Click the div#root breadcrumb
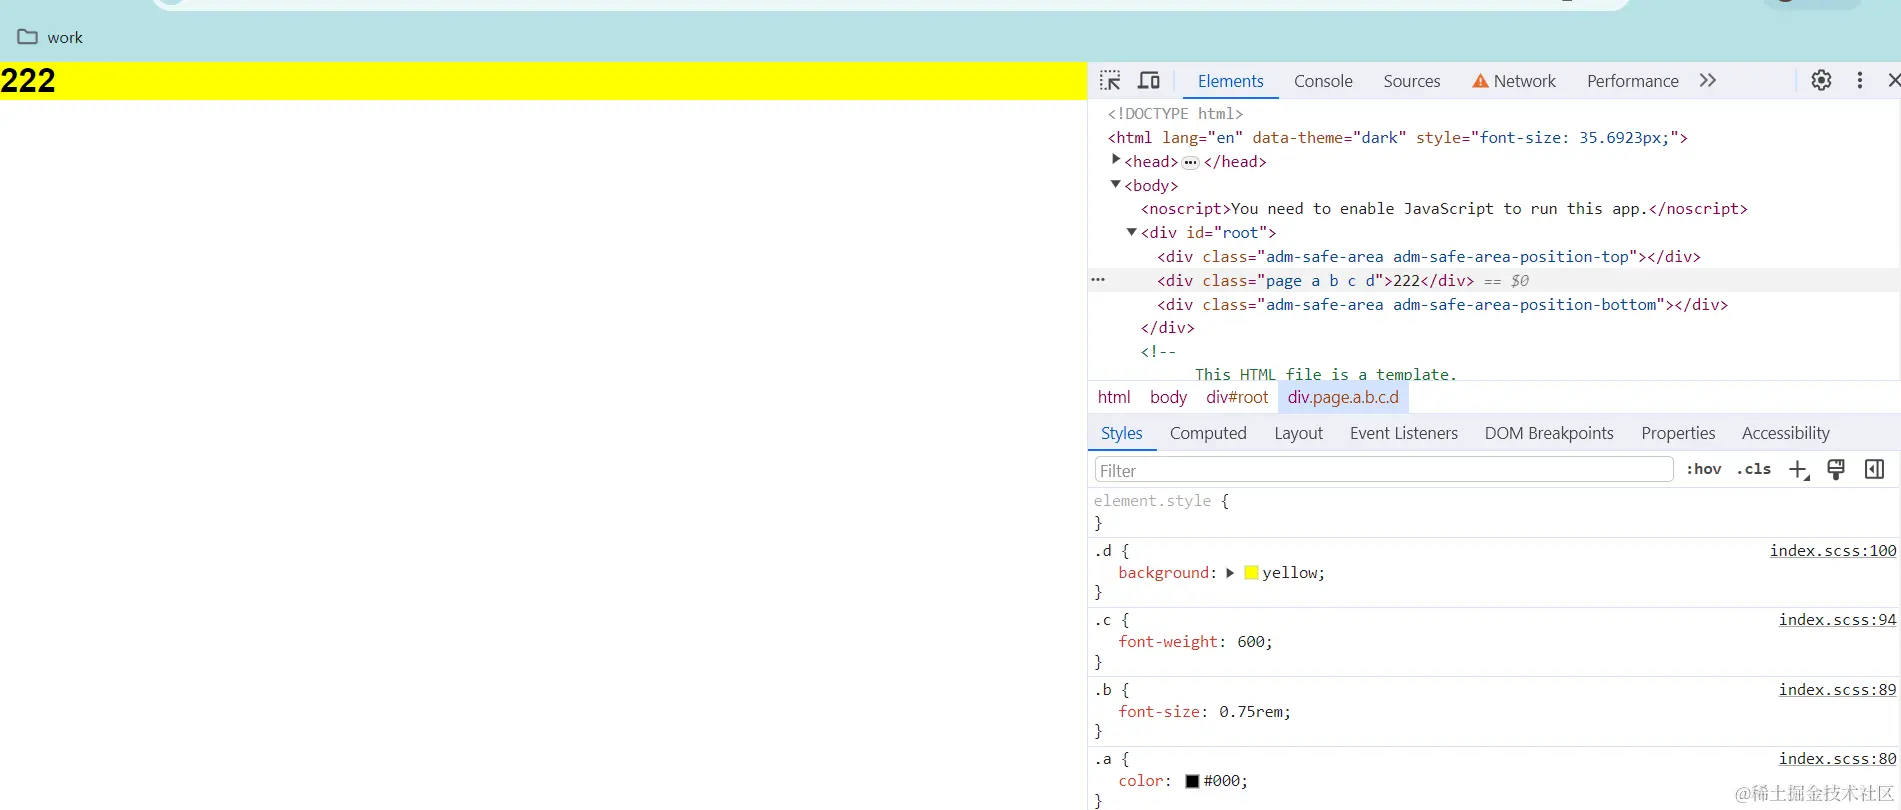The width and height of the screenshot is (1901, 810). point(1237,397)
